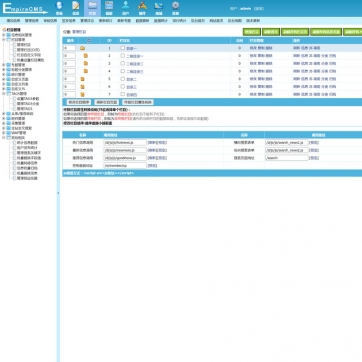Click the first green 增加栏目 button
This screenshot has height=362, width=362.
252,32
